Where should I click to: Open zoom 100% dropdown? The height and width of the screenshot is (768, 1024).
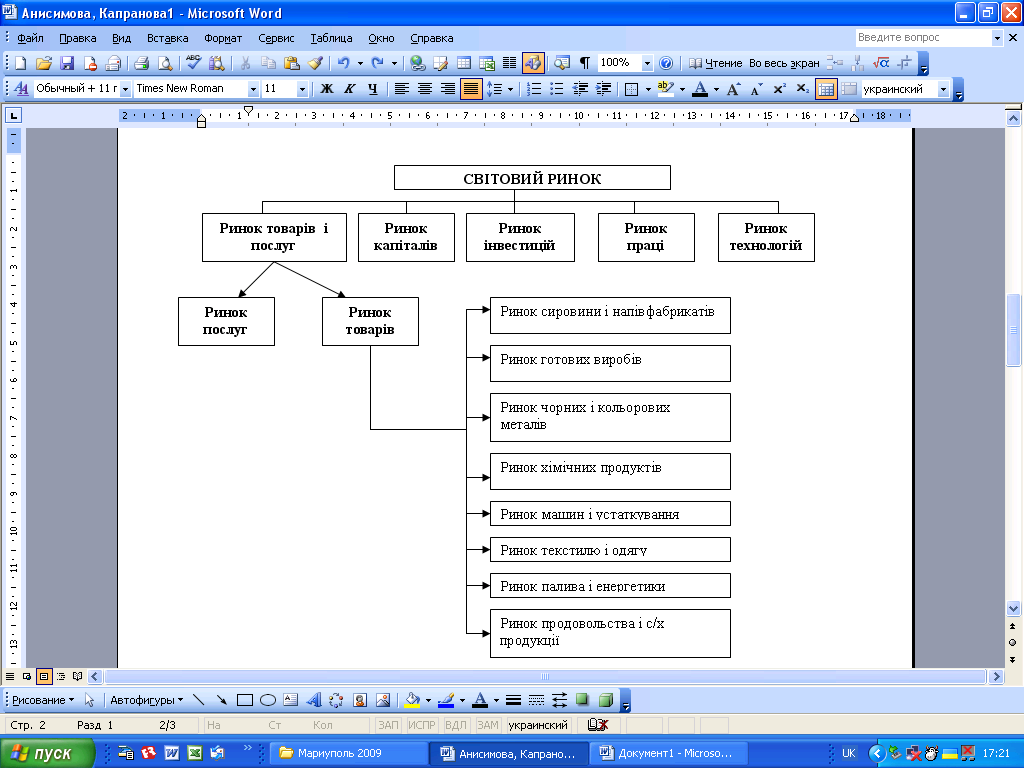click(x=647, y=63)
